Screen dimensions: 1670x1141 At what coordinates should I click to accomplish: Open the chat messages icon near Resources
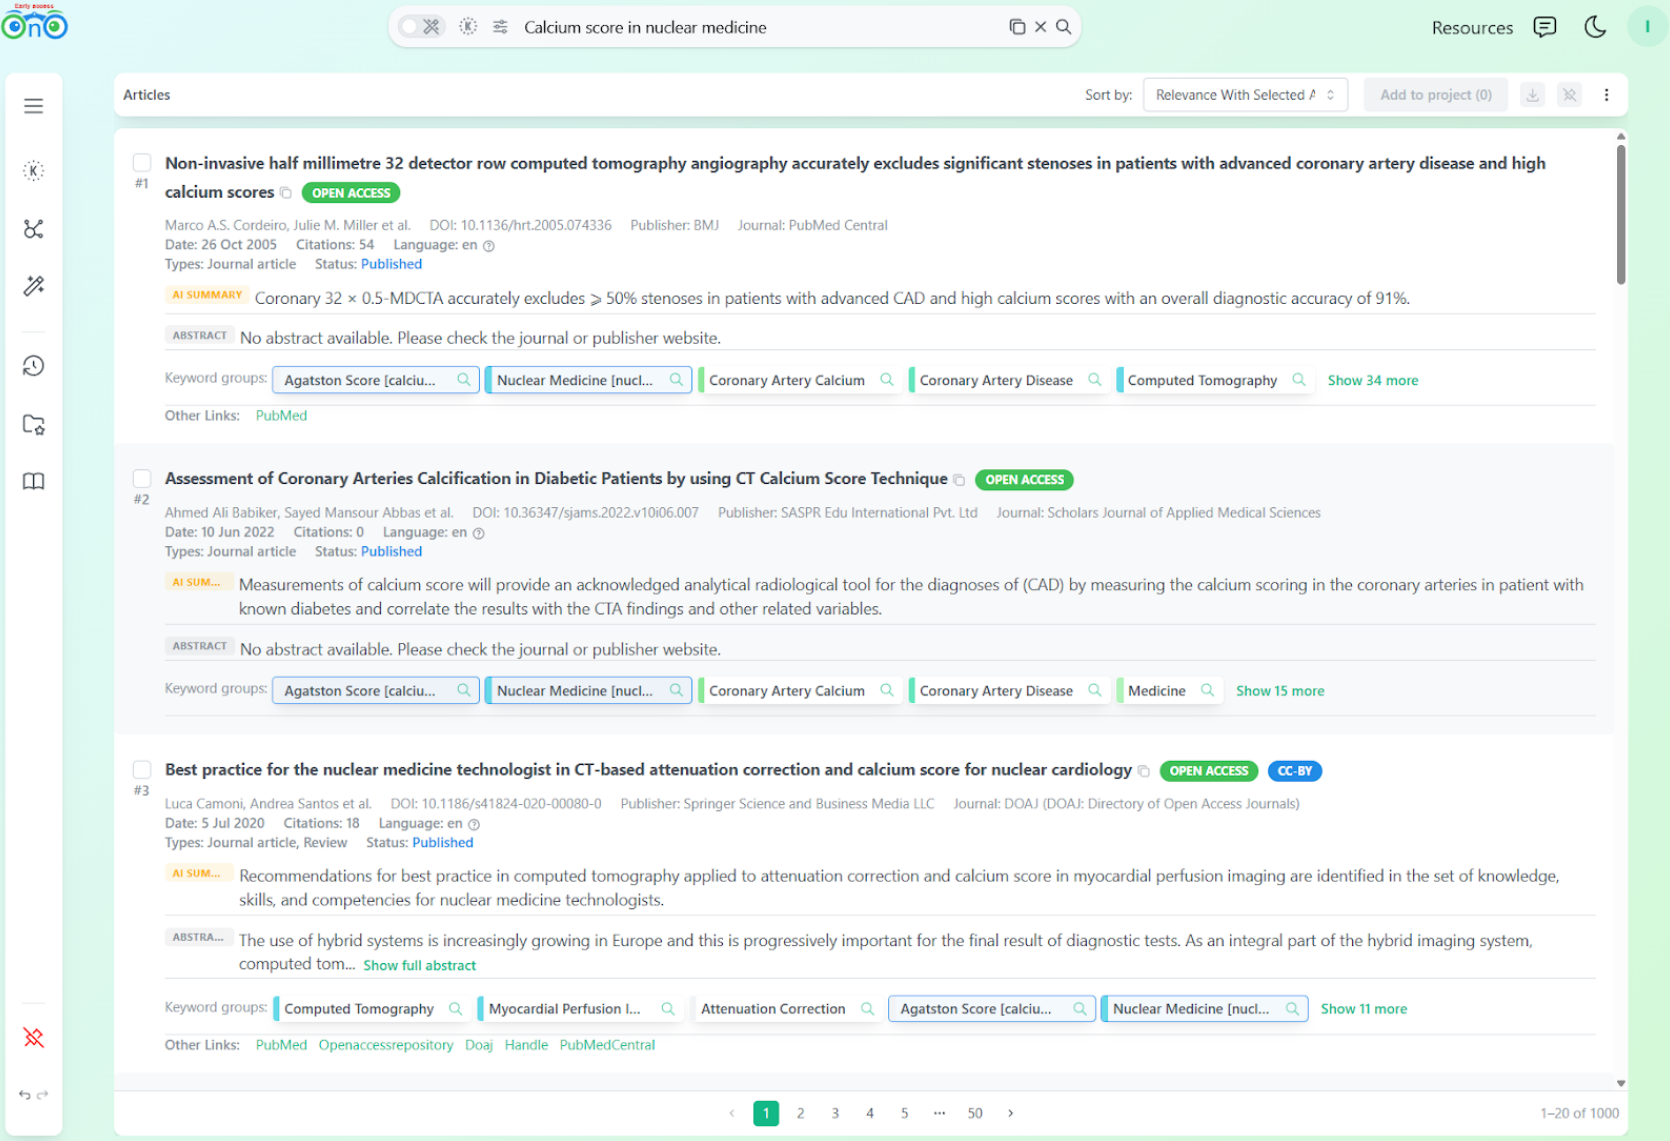(x=1545, y=27)
